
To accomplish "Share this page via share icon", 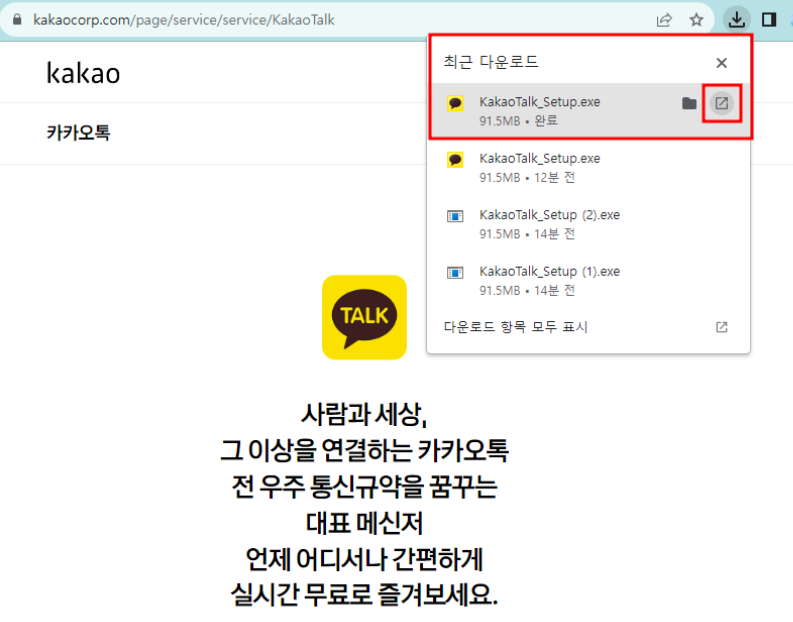I will [664, 20].
